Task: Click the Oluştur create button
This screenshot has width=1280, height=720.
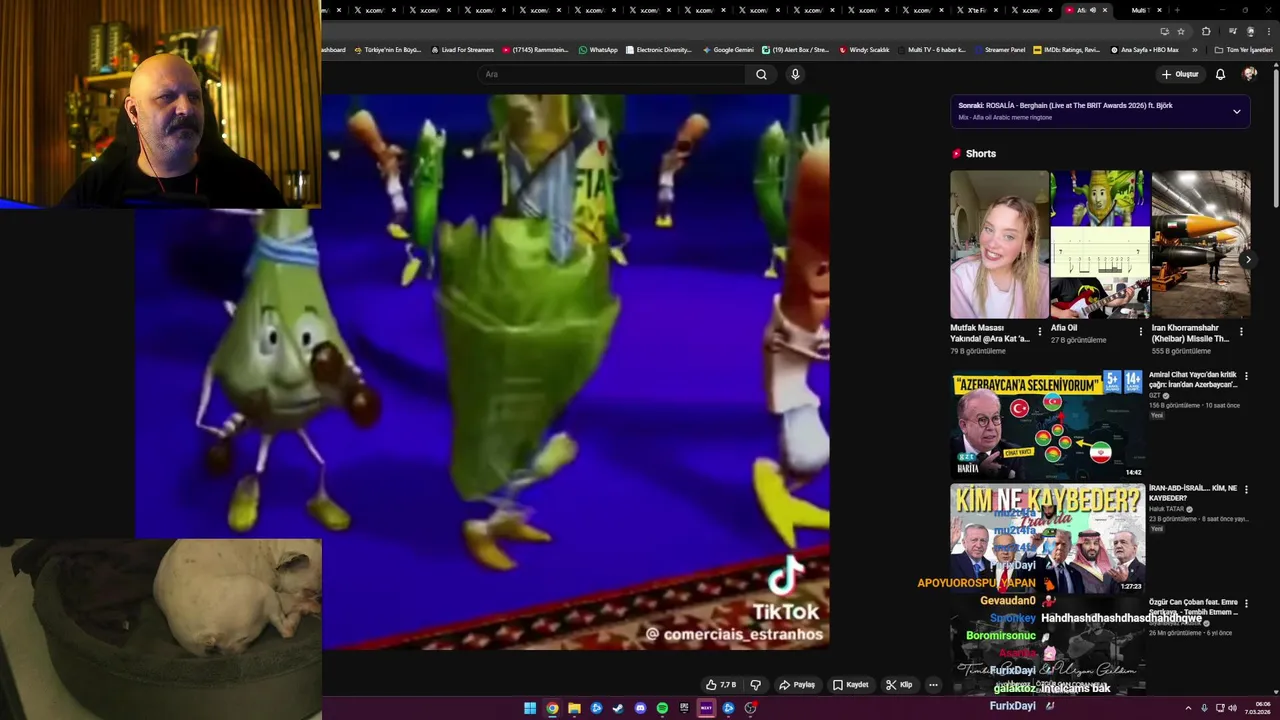Action: pos(1180,74)
